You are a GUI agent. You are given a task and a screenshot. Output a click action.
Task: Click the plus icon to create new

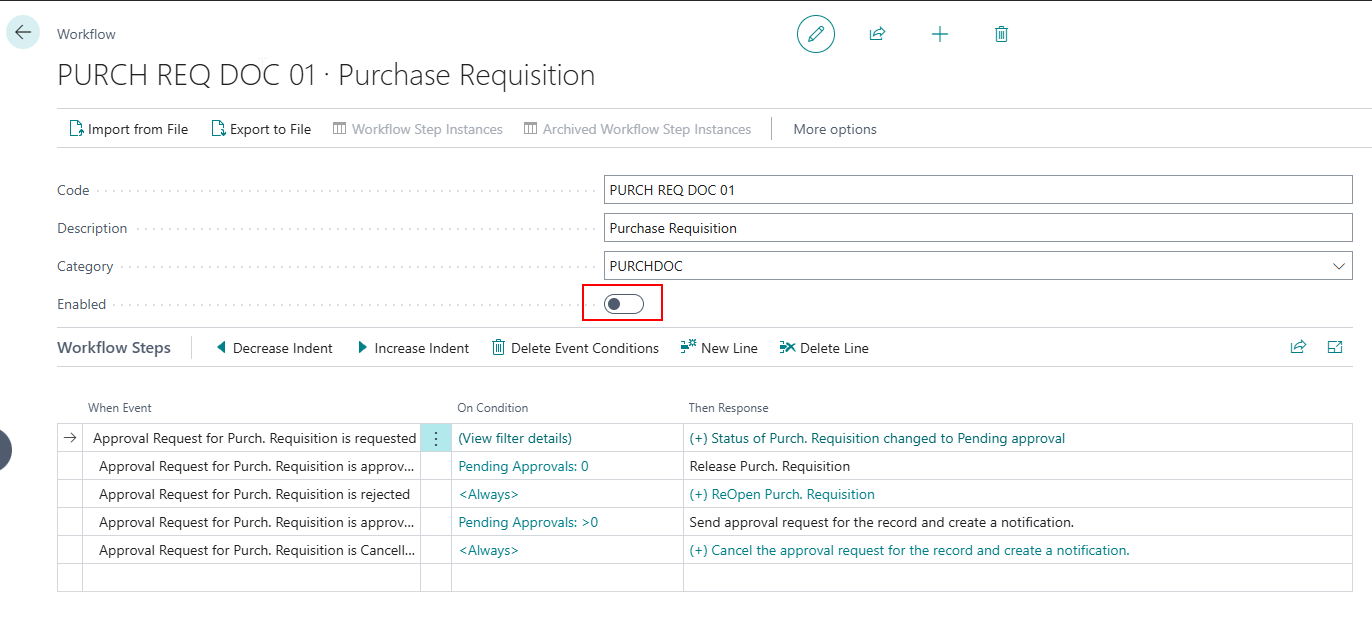(x=939, y=34)
